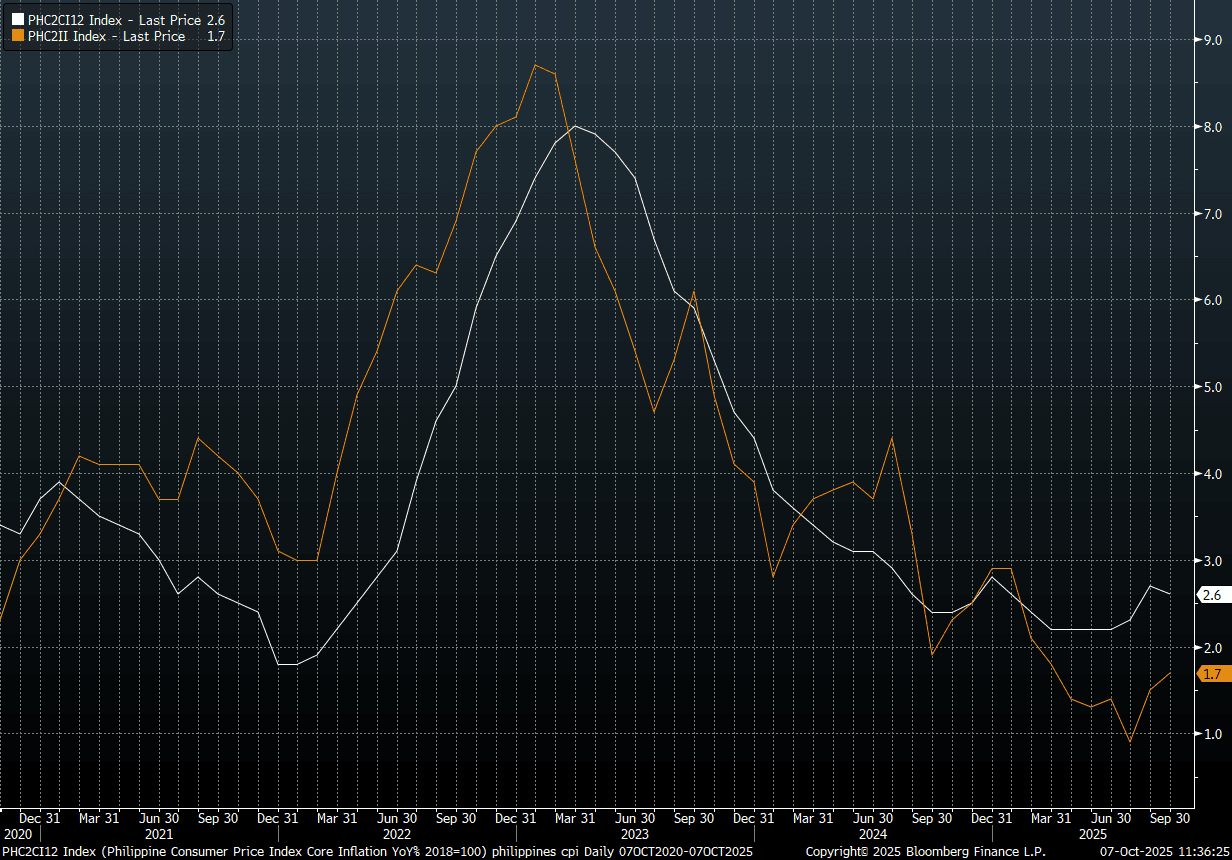Select the 2022 year label on the time axis
Viewport: 1232px width, 860px height.
tap(397, 833)
